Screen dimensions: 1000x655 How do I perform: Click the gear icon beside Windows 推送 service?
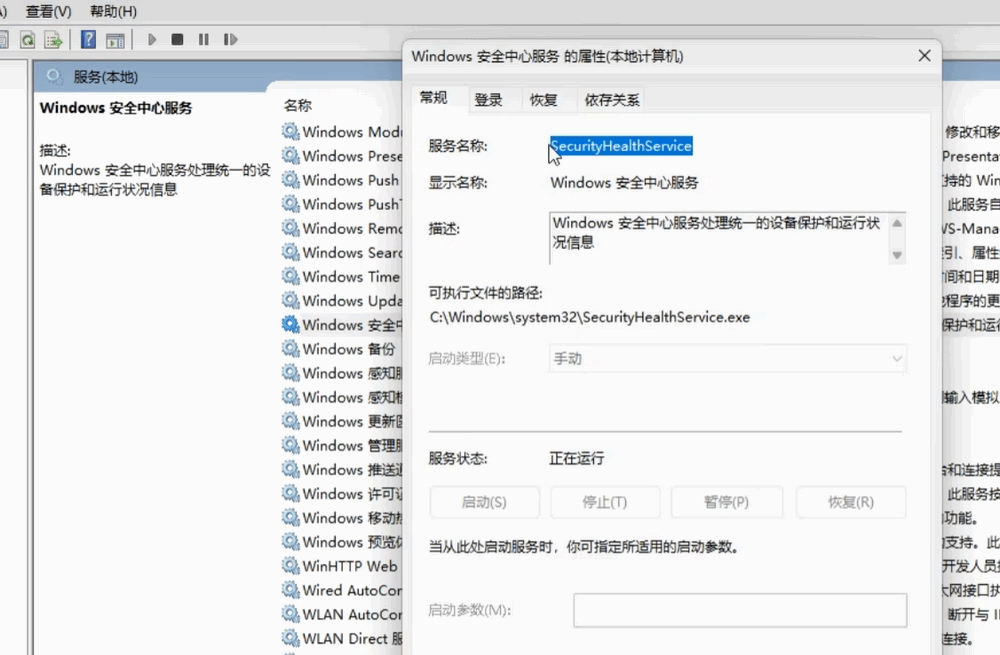[291, 469]
